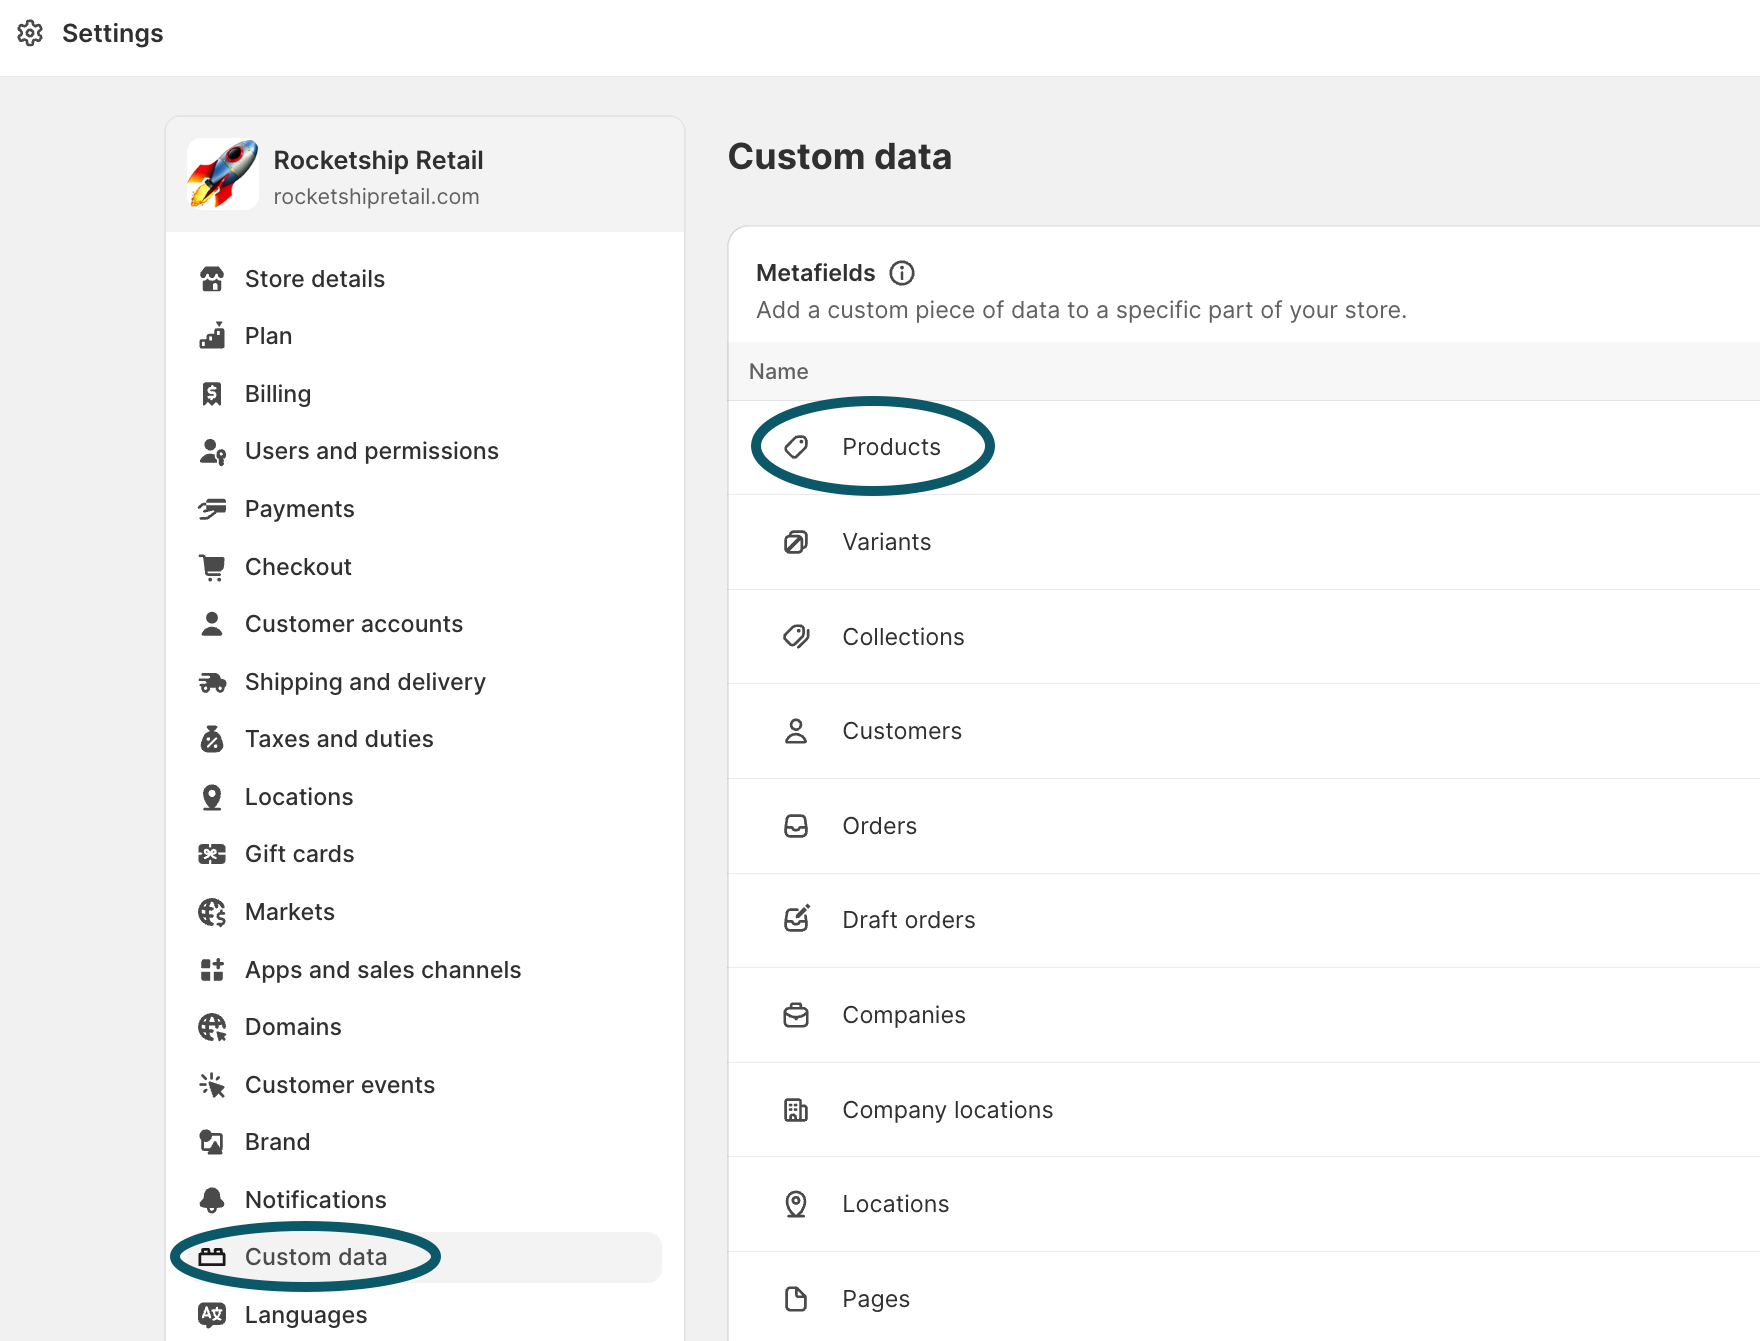Open Orders metafield definitions
1760x1341 pixels.
pos(879,826)
